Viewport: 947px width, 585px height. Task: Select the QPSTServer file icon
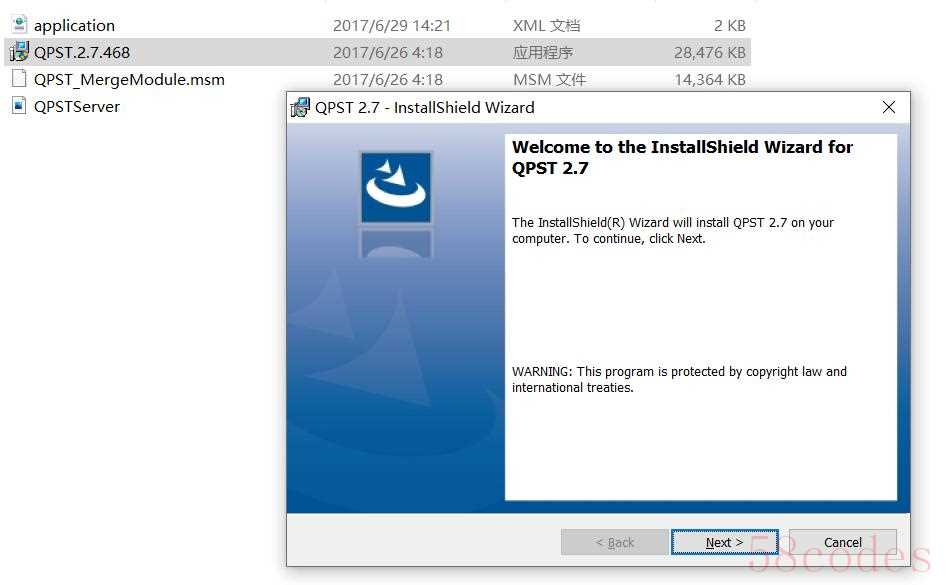pyautogui.click(x=19, y=106)
